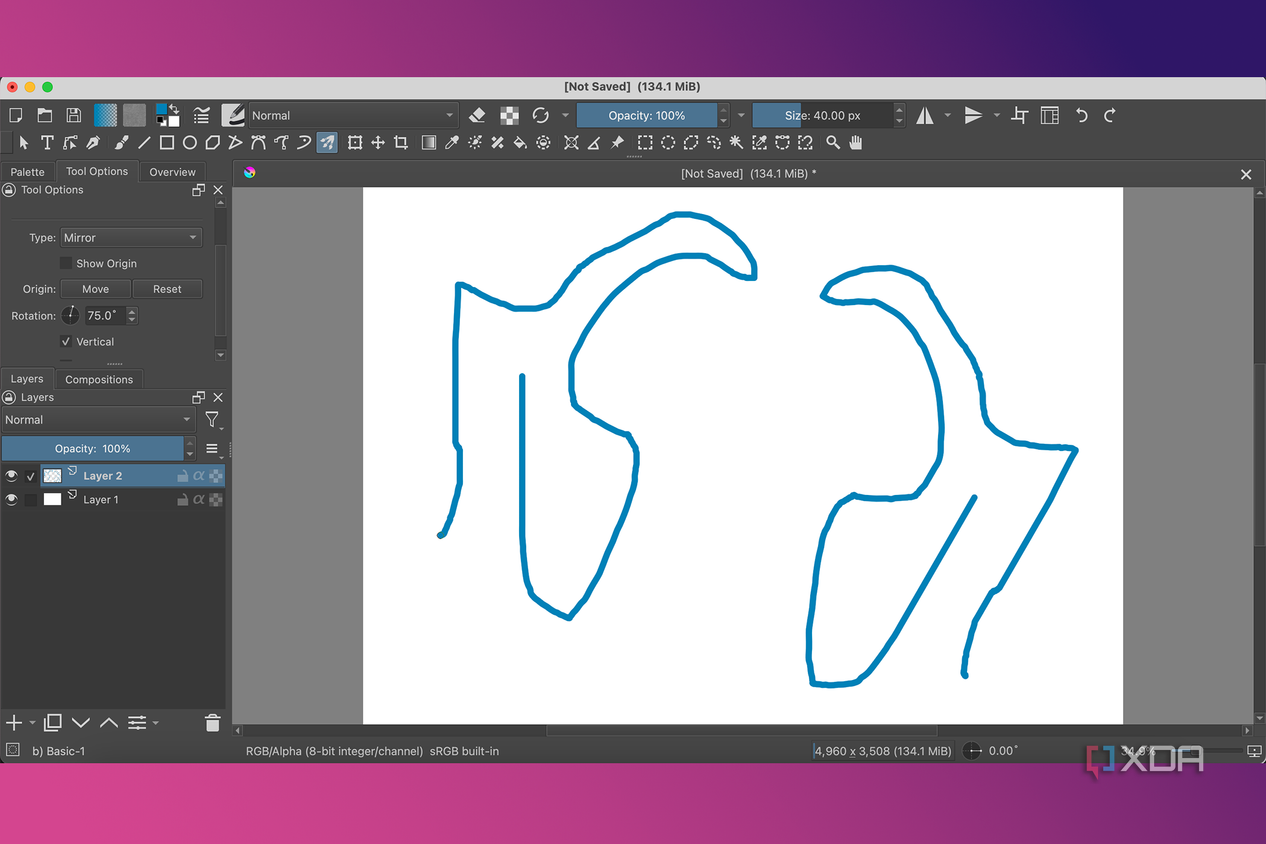Image resolution: width=1266 pixels, height=844 pixels.
Task: Open the foreground color swatch
Action: 162,110
